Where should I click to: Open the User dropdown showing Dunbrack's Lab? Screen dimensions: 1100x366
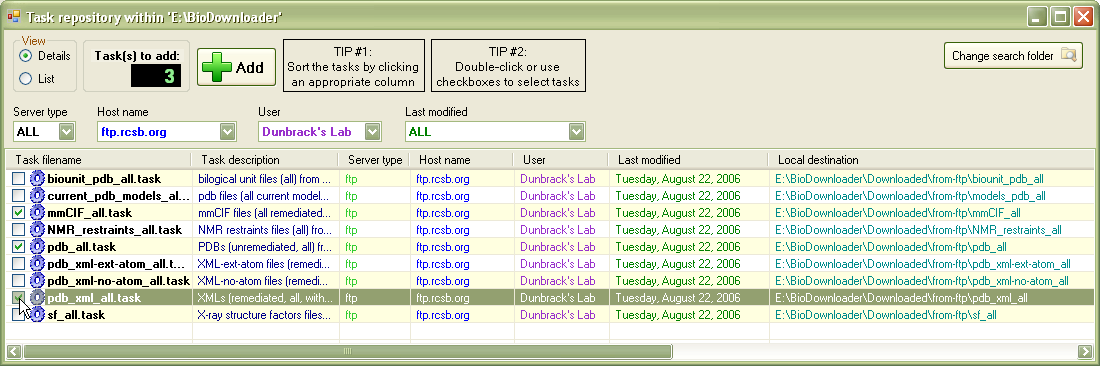pyautogui.click(x=373, y=131)
